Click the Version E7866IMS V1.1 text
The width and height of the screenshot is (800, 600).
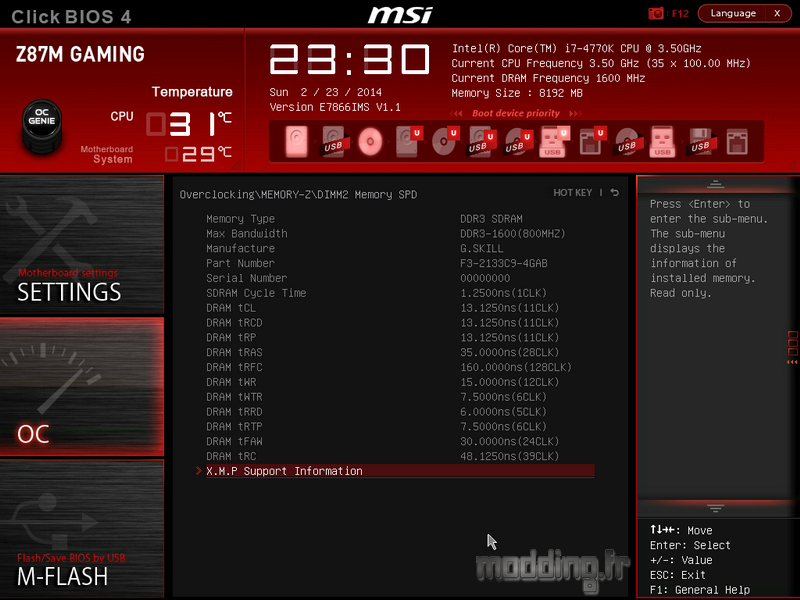point(335,107)
